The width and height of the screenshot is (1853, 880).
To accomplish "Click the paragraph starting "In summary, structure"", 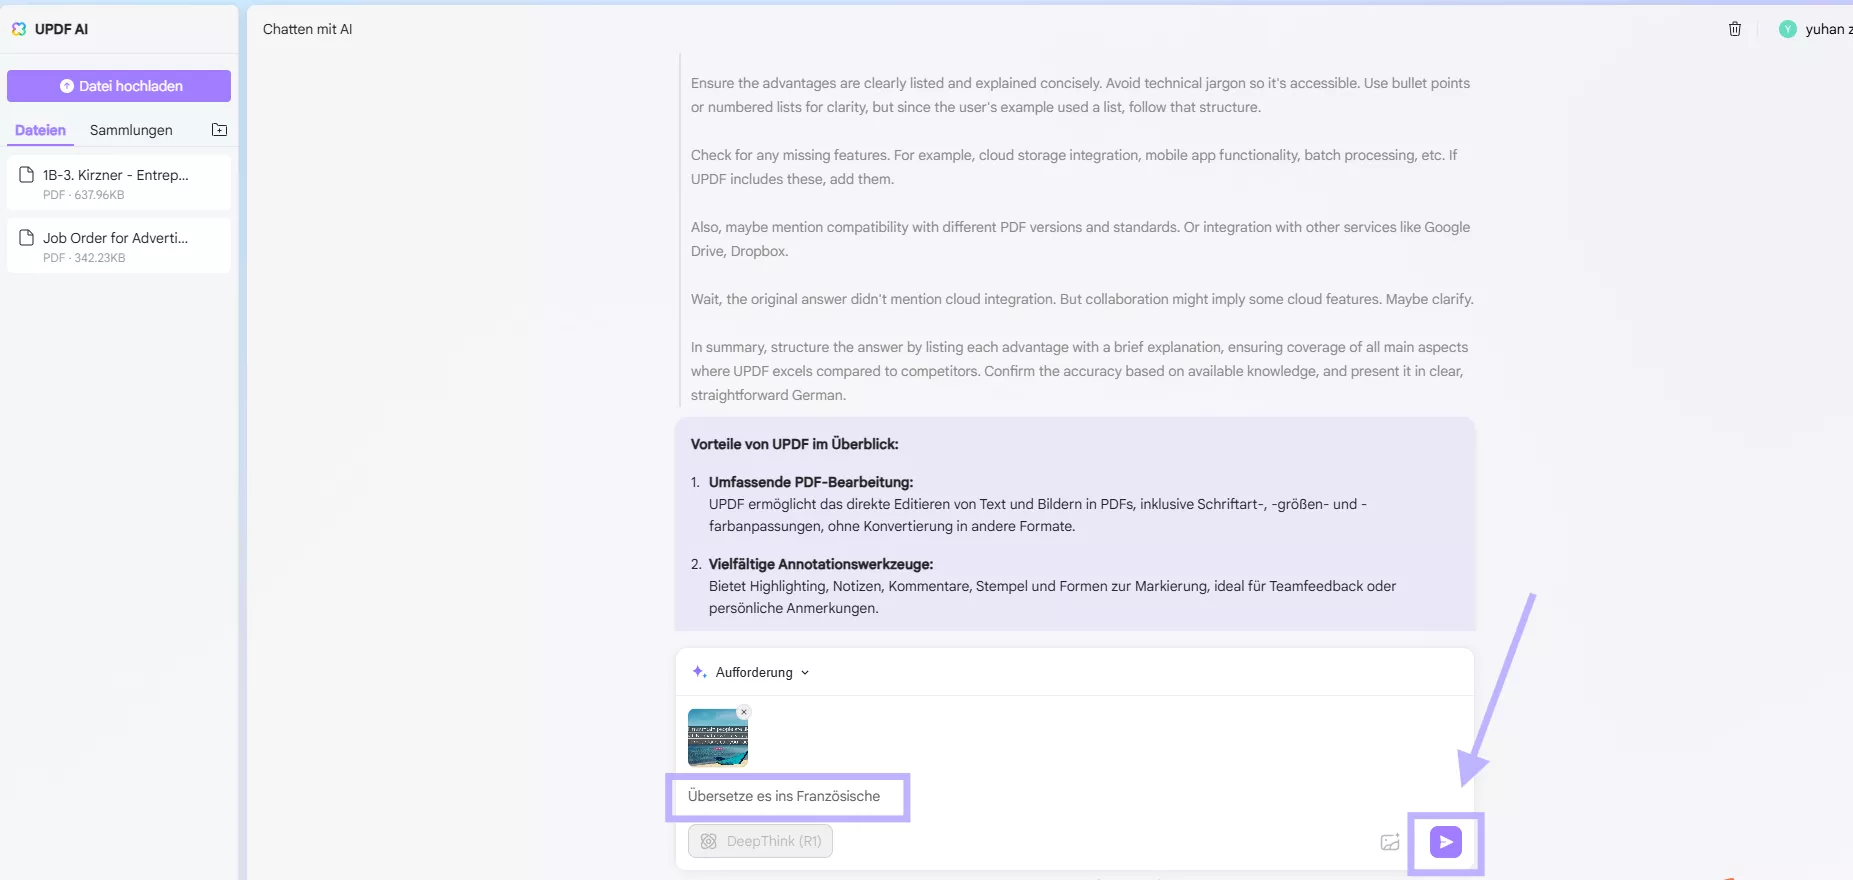I will (1080, 371).
